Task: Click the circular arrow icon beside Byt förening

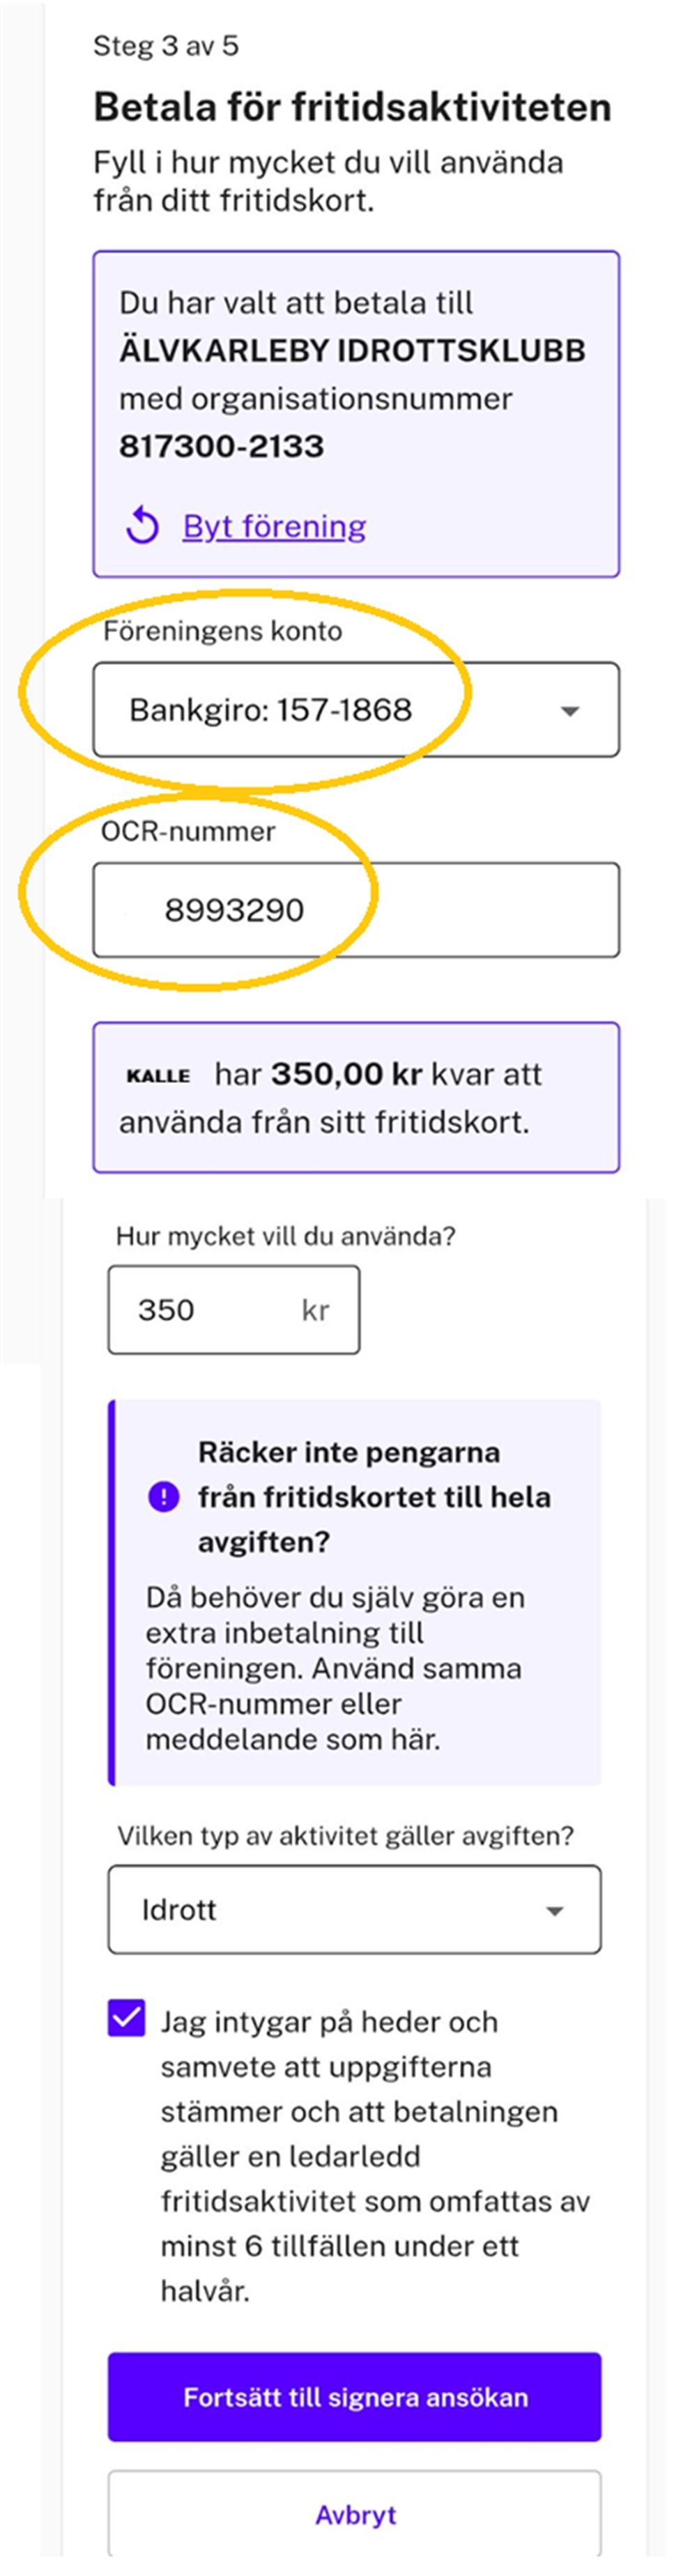Action: pos(143,525)
